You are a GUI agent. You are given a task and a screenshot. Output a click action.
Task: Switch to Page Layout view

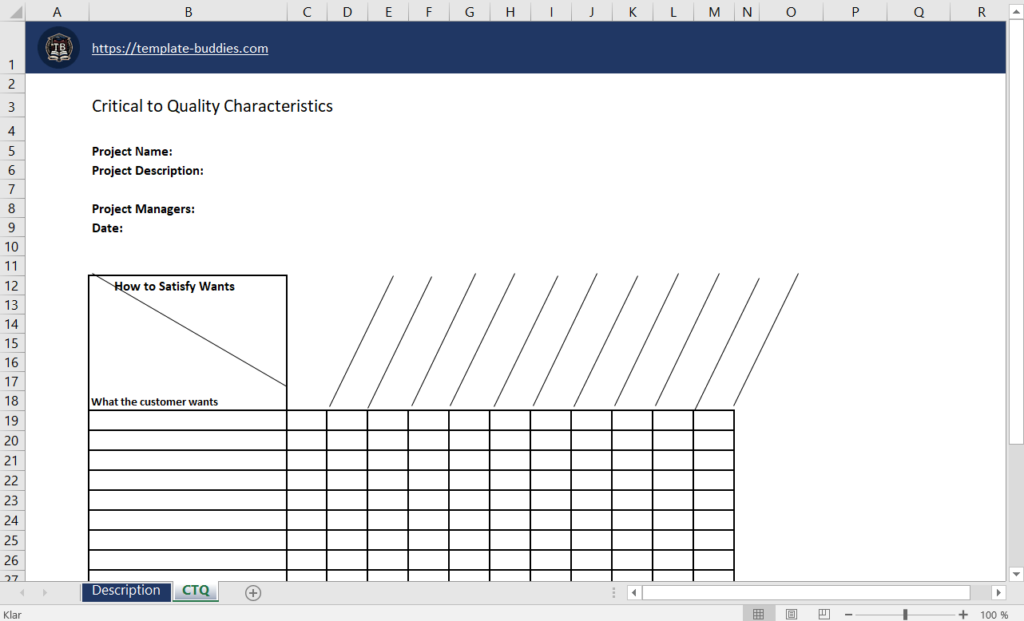point(791,614)
